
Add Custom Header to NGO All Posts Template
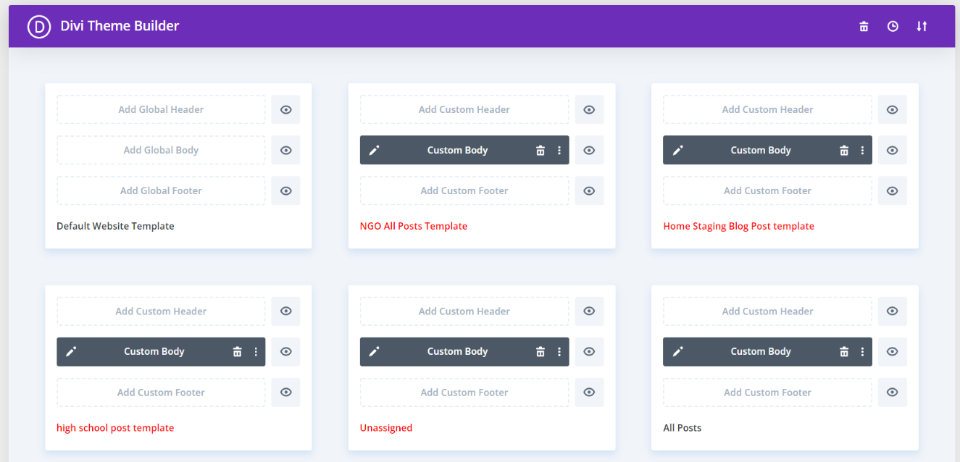tap(464, 110)
